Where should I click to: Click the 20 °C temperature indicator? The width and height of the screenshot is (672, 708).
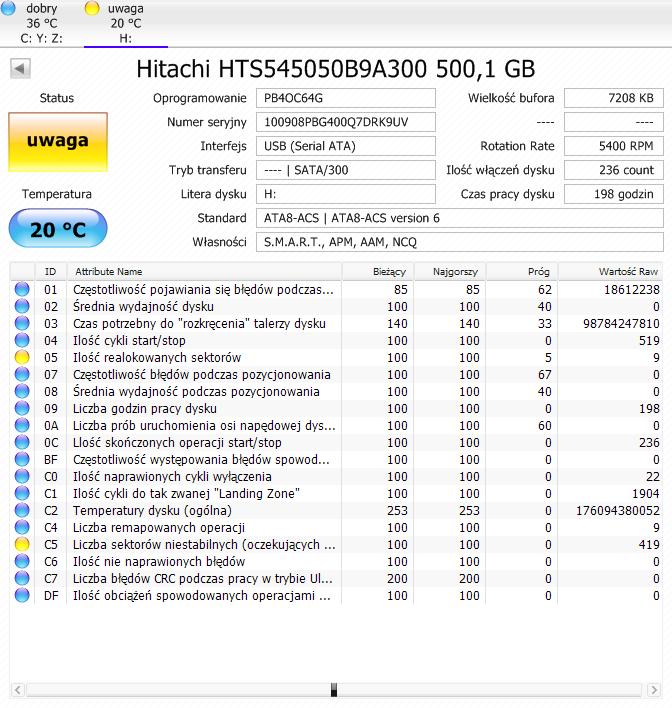(58, 228)
